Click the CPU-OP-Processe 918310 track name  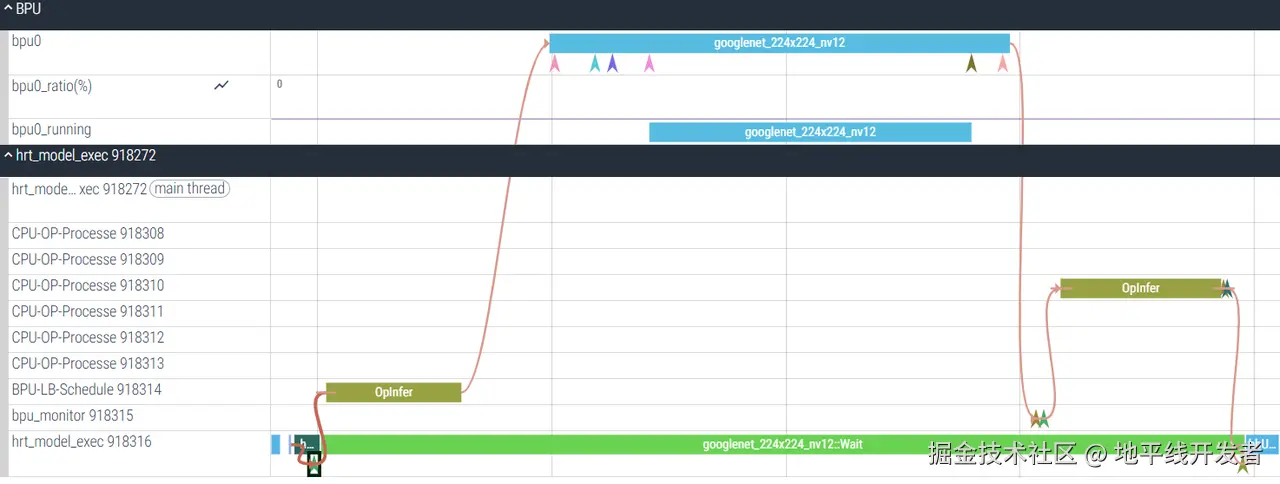(88, 285)
